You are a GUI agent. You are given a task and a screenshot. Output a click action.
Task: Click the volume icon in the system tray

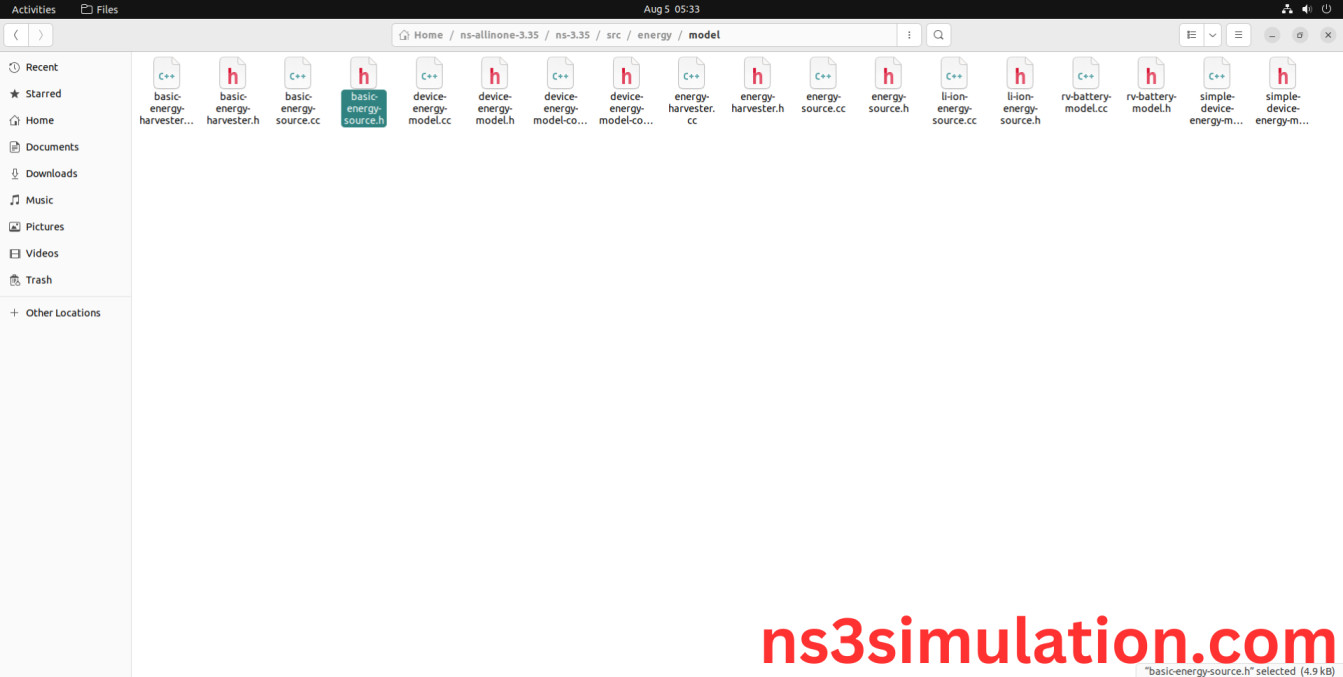point(1306,9)
